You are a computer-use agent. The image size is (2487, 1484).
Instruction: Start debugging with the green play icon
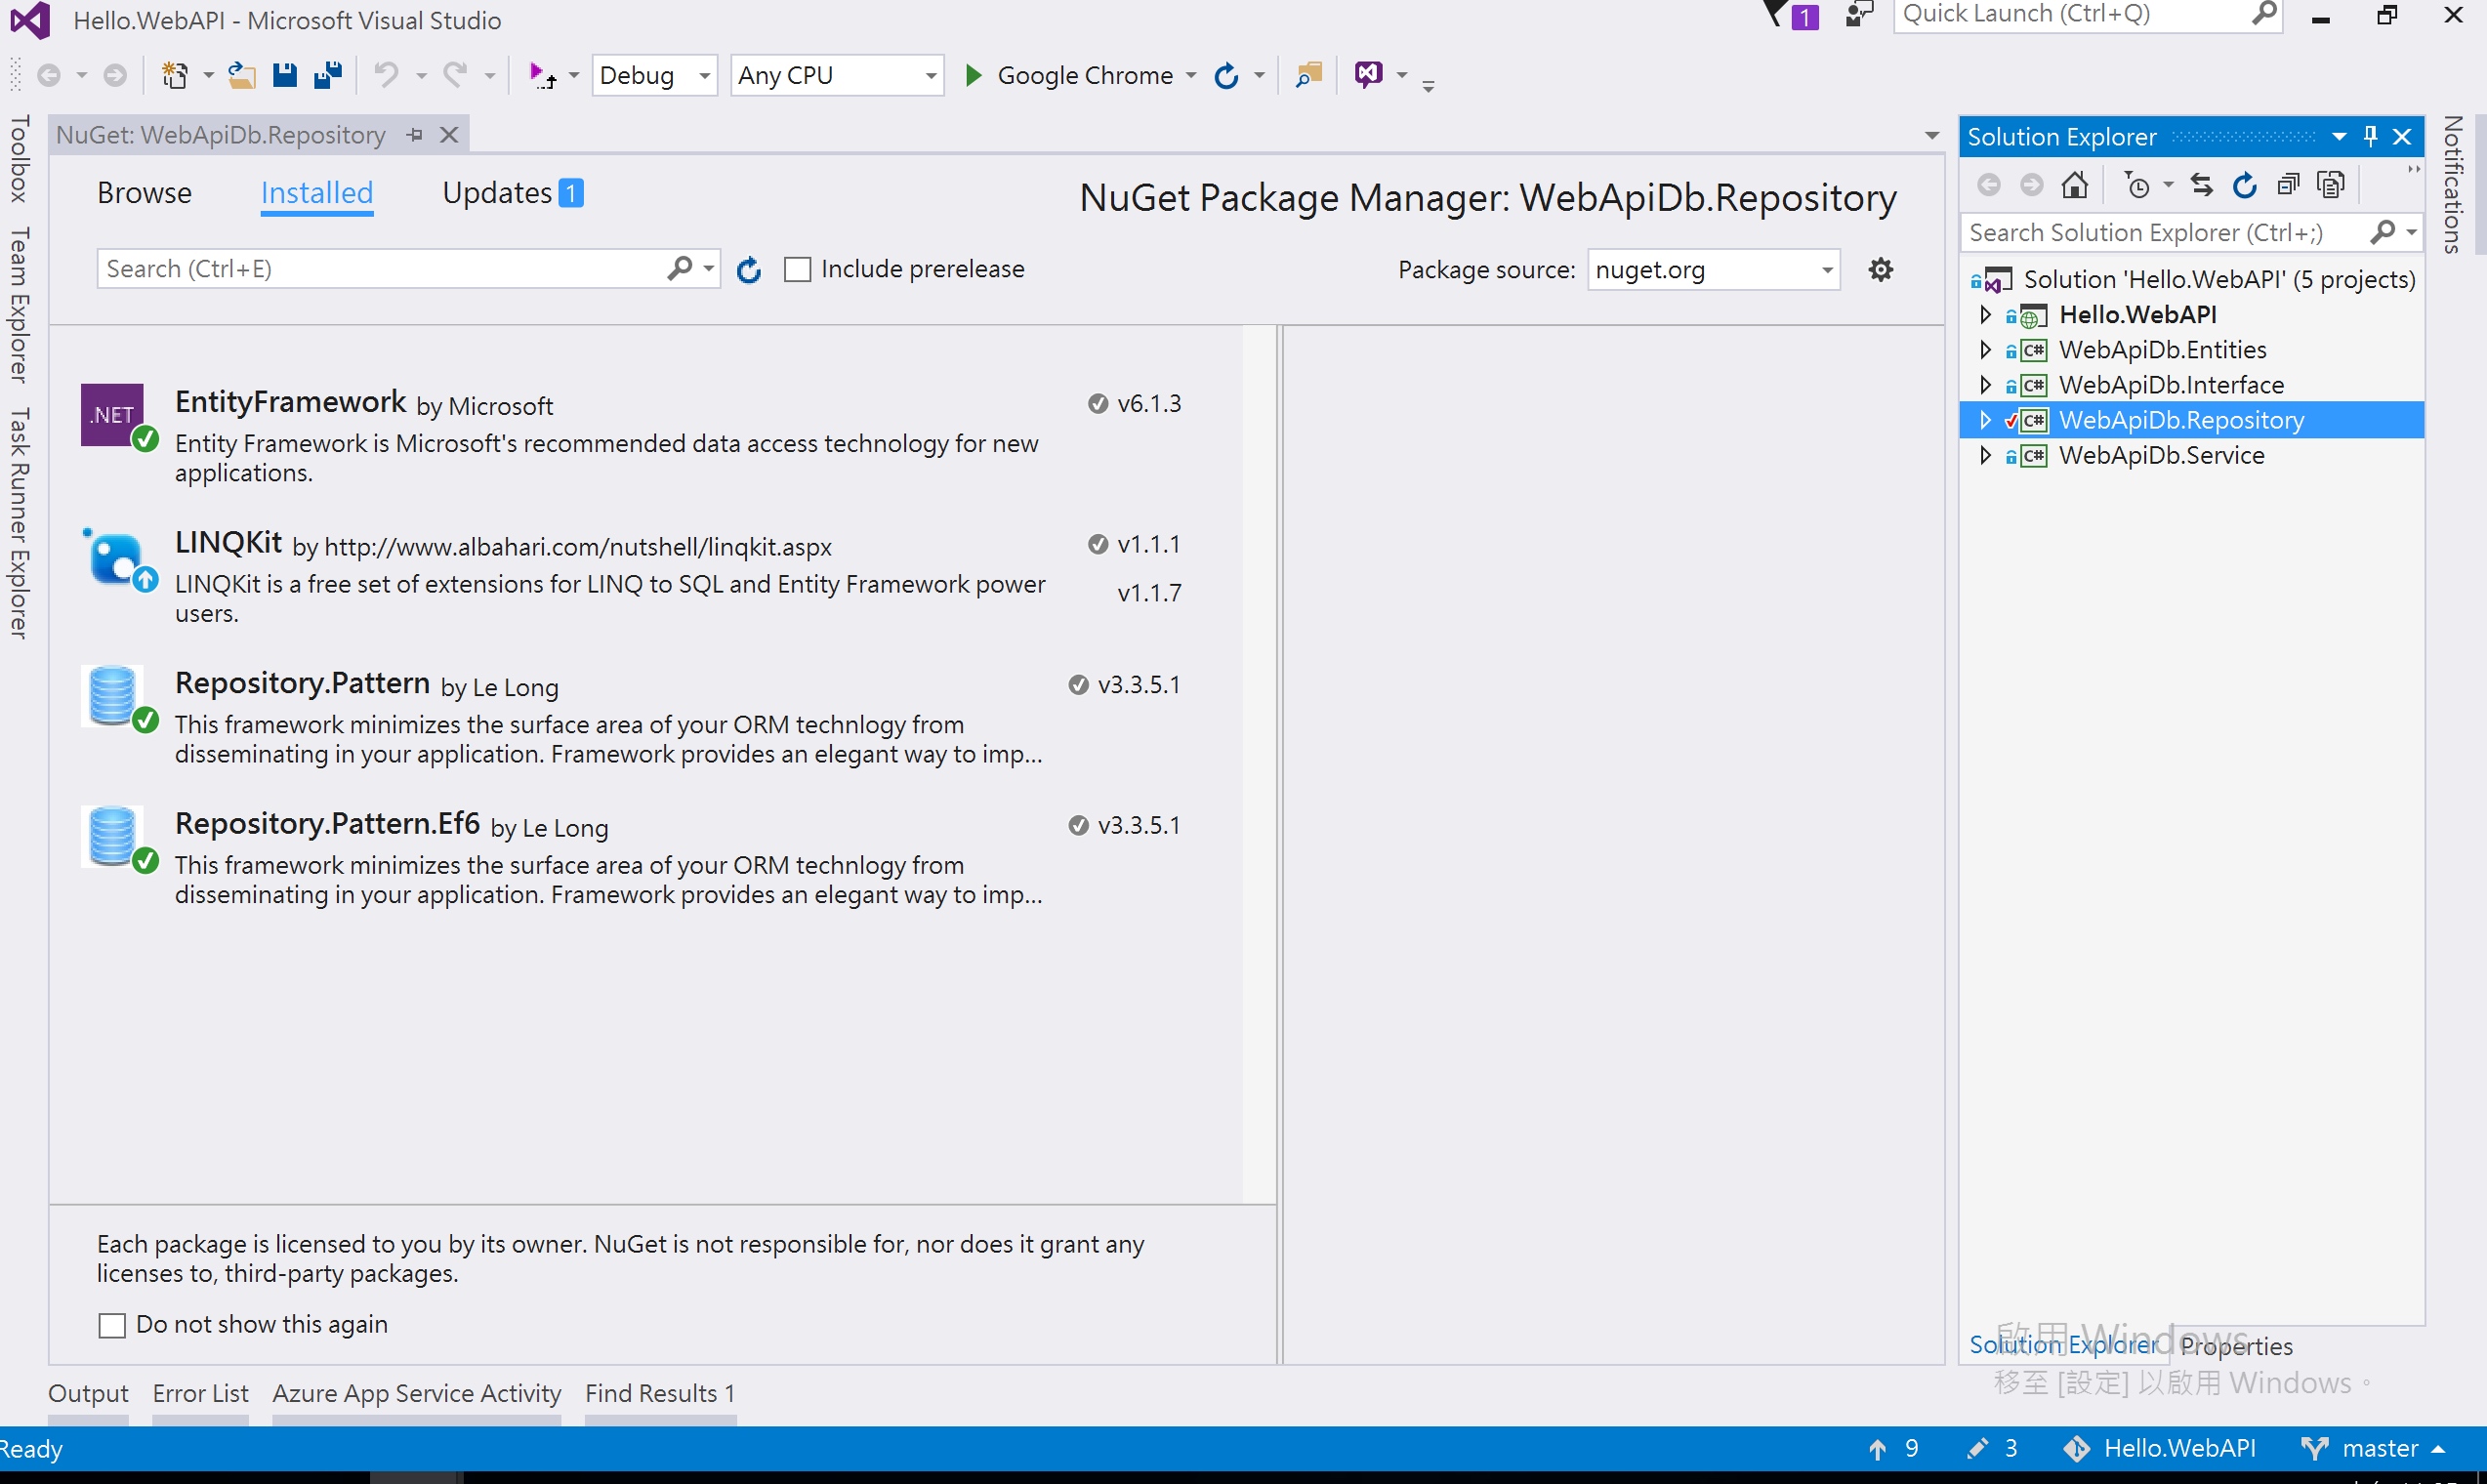(x=973, y=75)
